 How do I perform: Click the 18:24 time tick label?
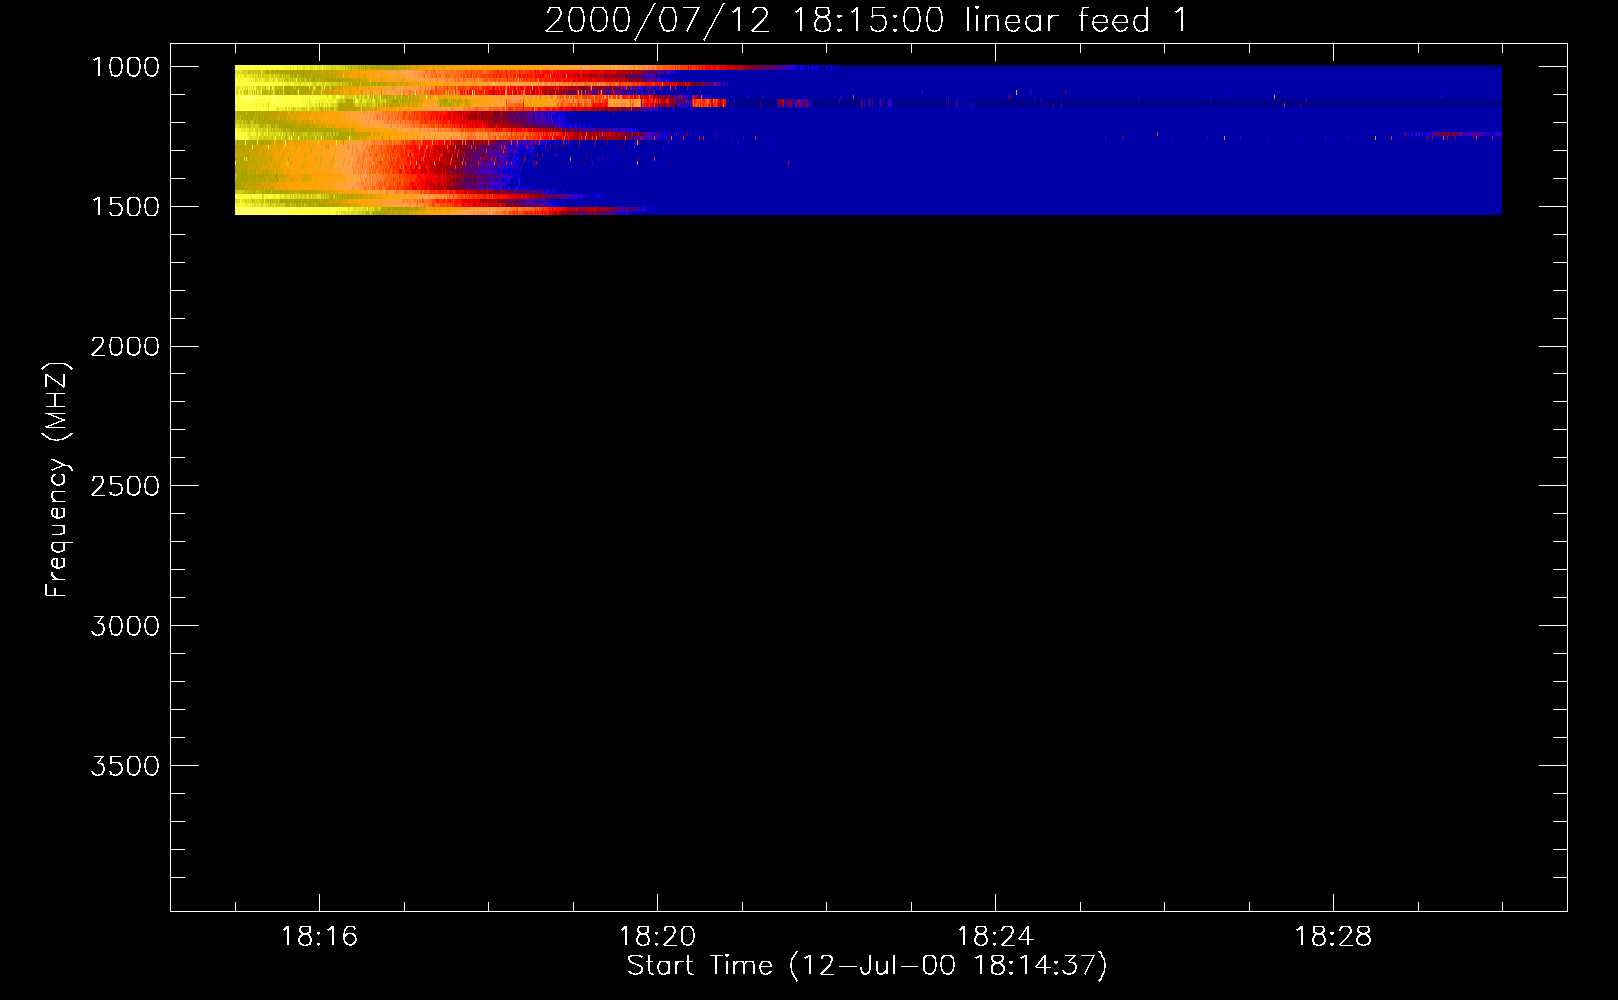pos(995,937)
